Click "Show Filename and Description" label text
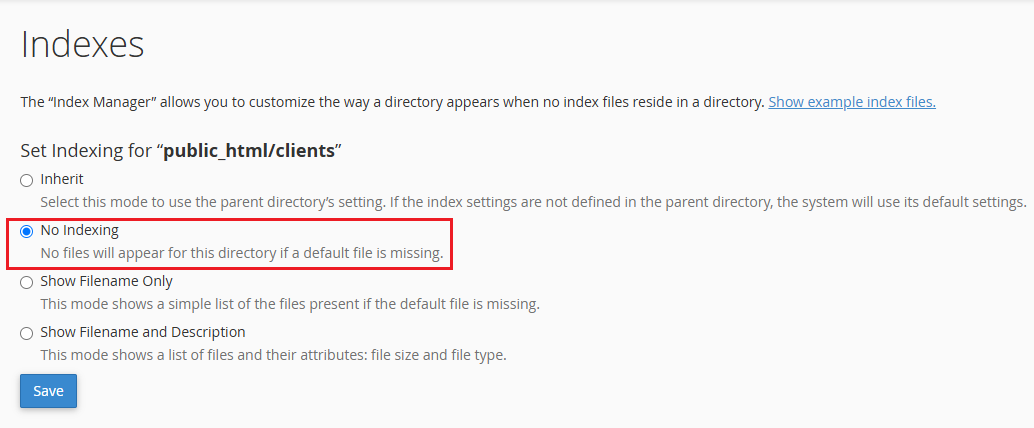Screen dimensions: 1034x428 pos(142,332)
